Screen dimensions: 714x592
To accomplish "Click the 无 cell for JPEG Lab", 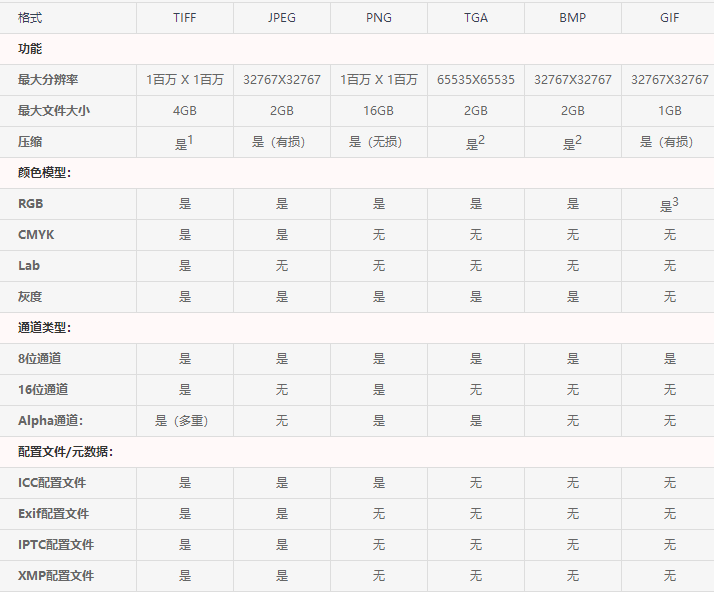I will [281, 265].
